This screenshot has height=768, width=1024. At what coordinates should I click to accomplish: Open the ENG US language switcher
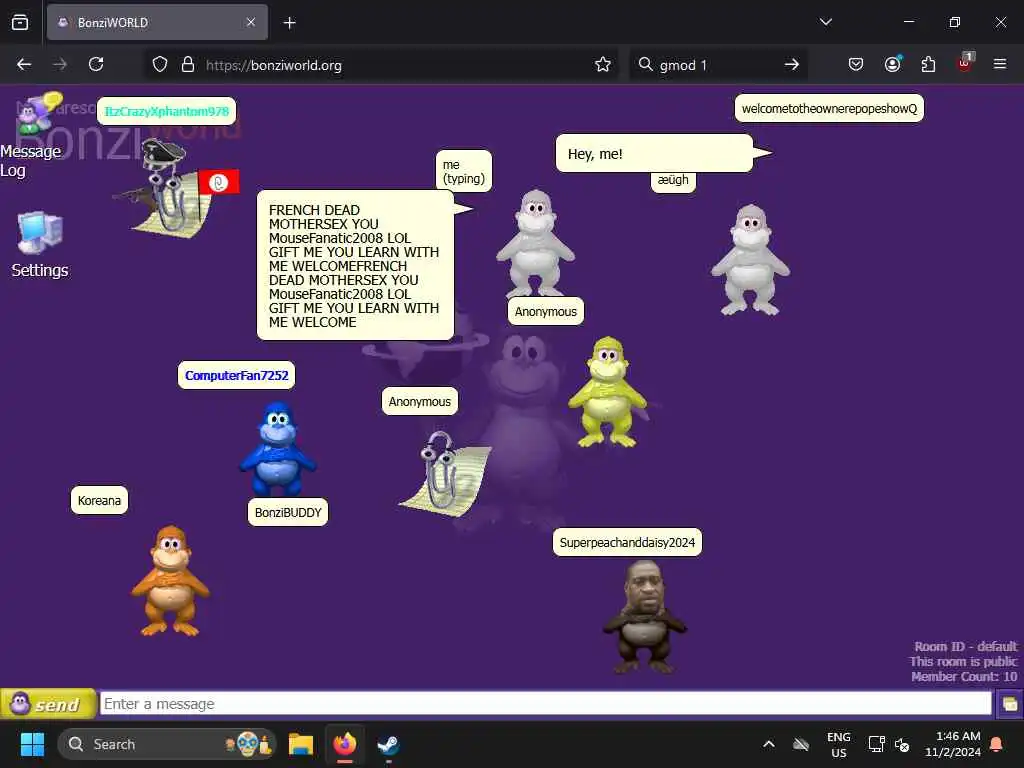[839, 744]
